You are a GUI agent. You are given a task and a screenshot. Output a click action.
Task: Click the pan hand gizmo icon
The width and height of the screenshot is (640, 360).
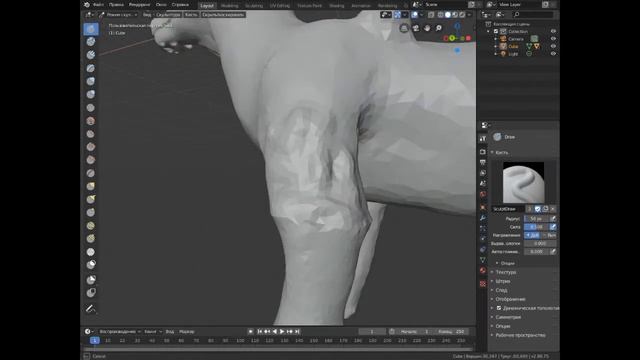point(427,28)
